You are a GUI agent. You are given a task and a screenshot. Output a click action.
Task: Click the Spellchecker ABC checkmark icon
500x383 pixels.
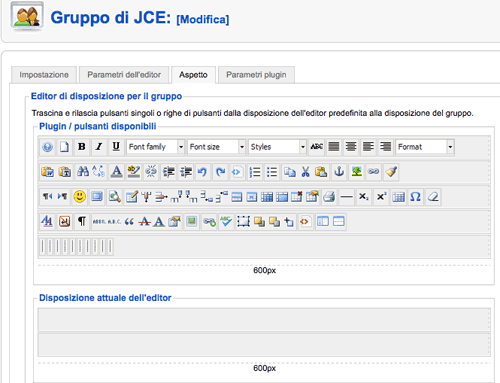tap(226, 221)
